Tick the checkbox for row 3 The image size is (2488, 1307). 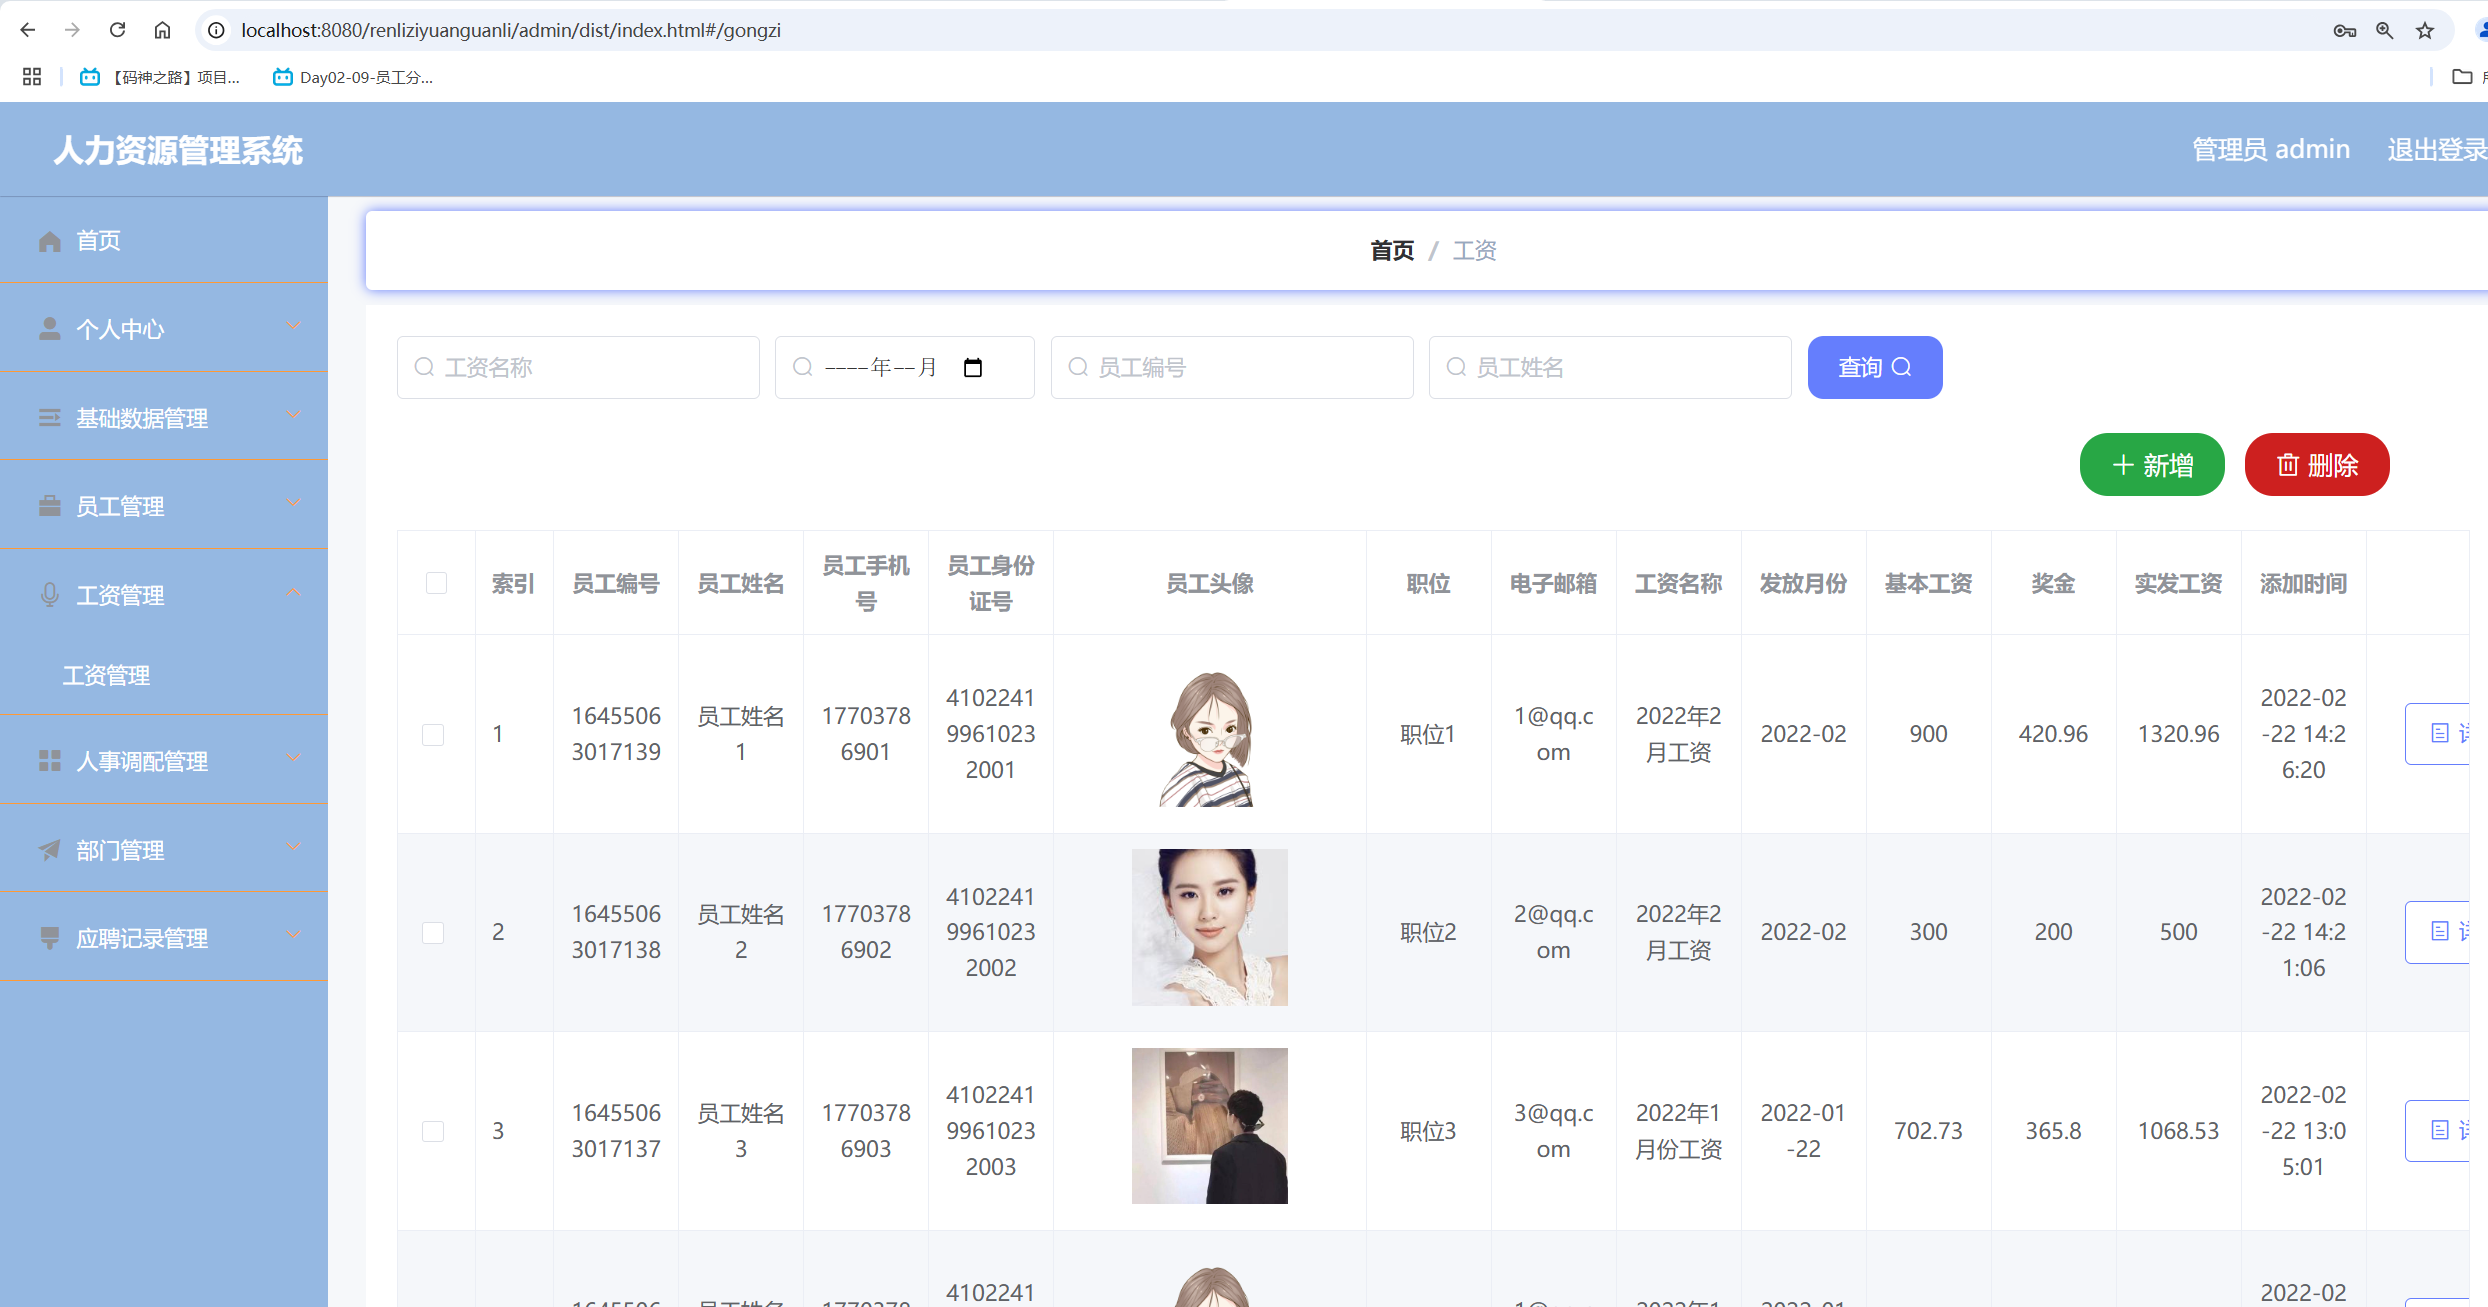pyautogui.click(x=433, y=1131)
